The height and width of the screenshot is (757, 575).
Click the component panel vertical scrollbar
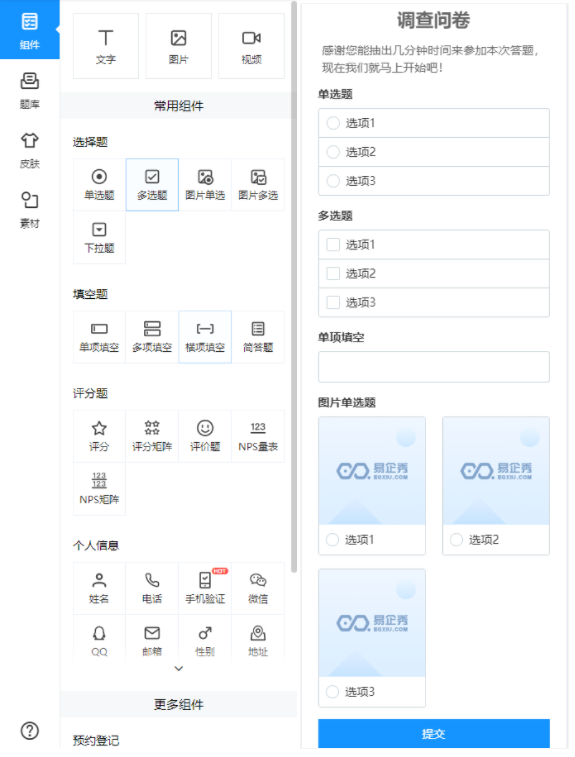pyautogui.click(x=294, y=287)
